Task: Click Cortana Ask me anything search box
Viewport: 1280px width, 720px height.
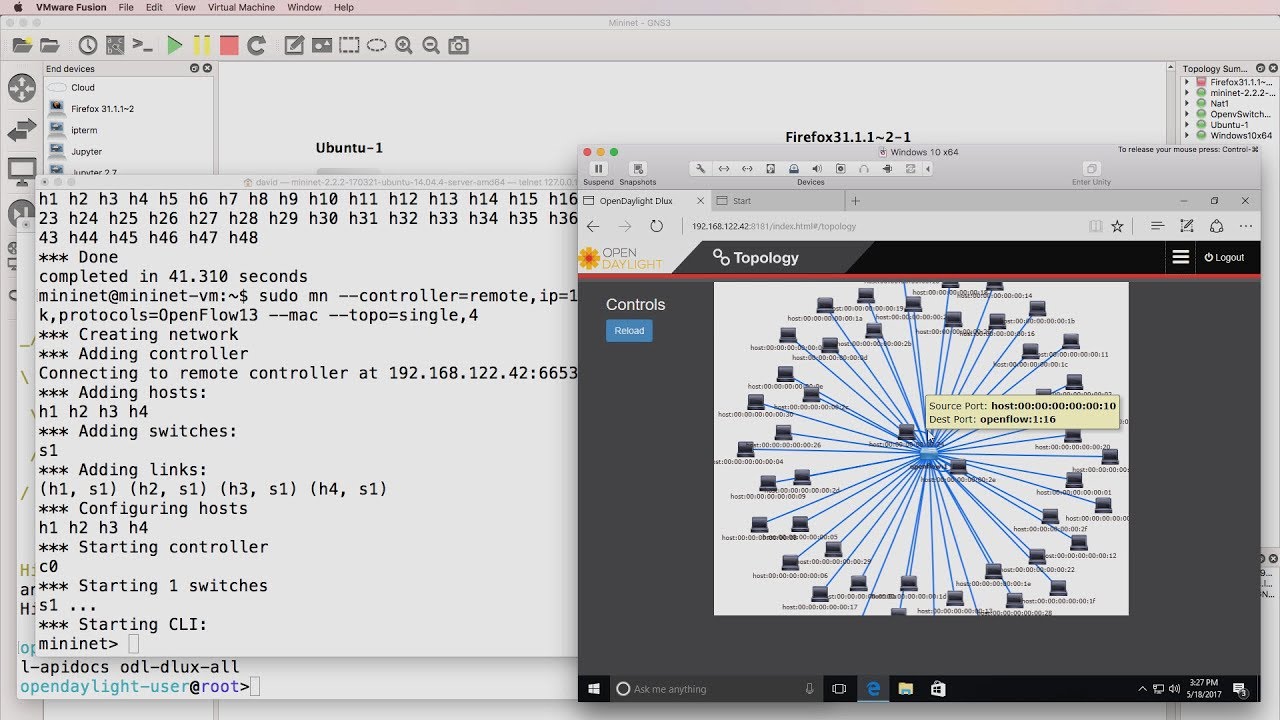Action: pyautogui.click(x=716, y=688)
